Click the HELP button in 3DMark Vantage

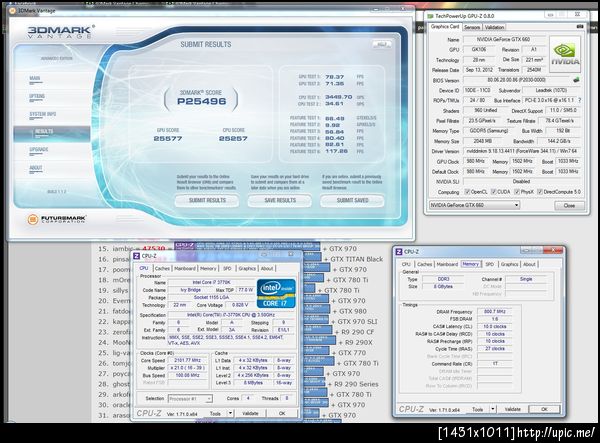click(382, 44)
